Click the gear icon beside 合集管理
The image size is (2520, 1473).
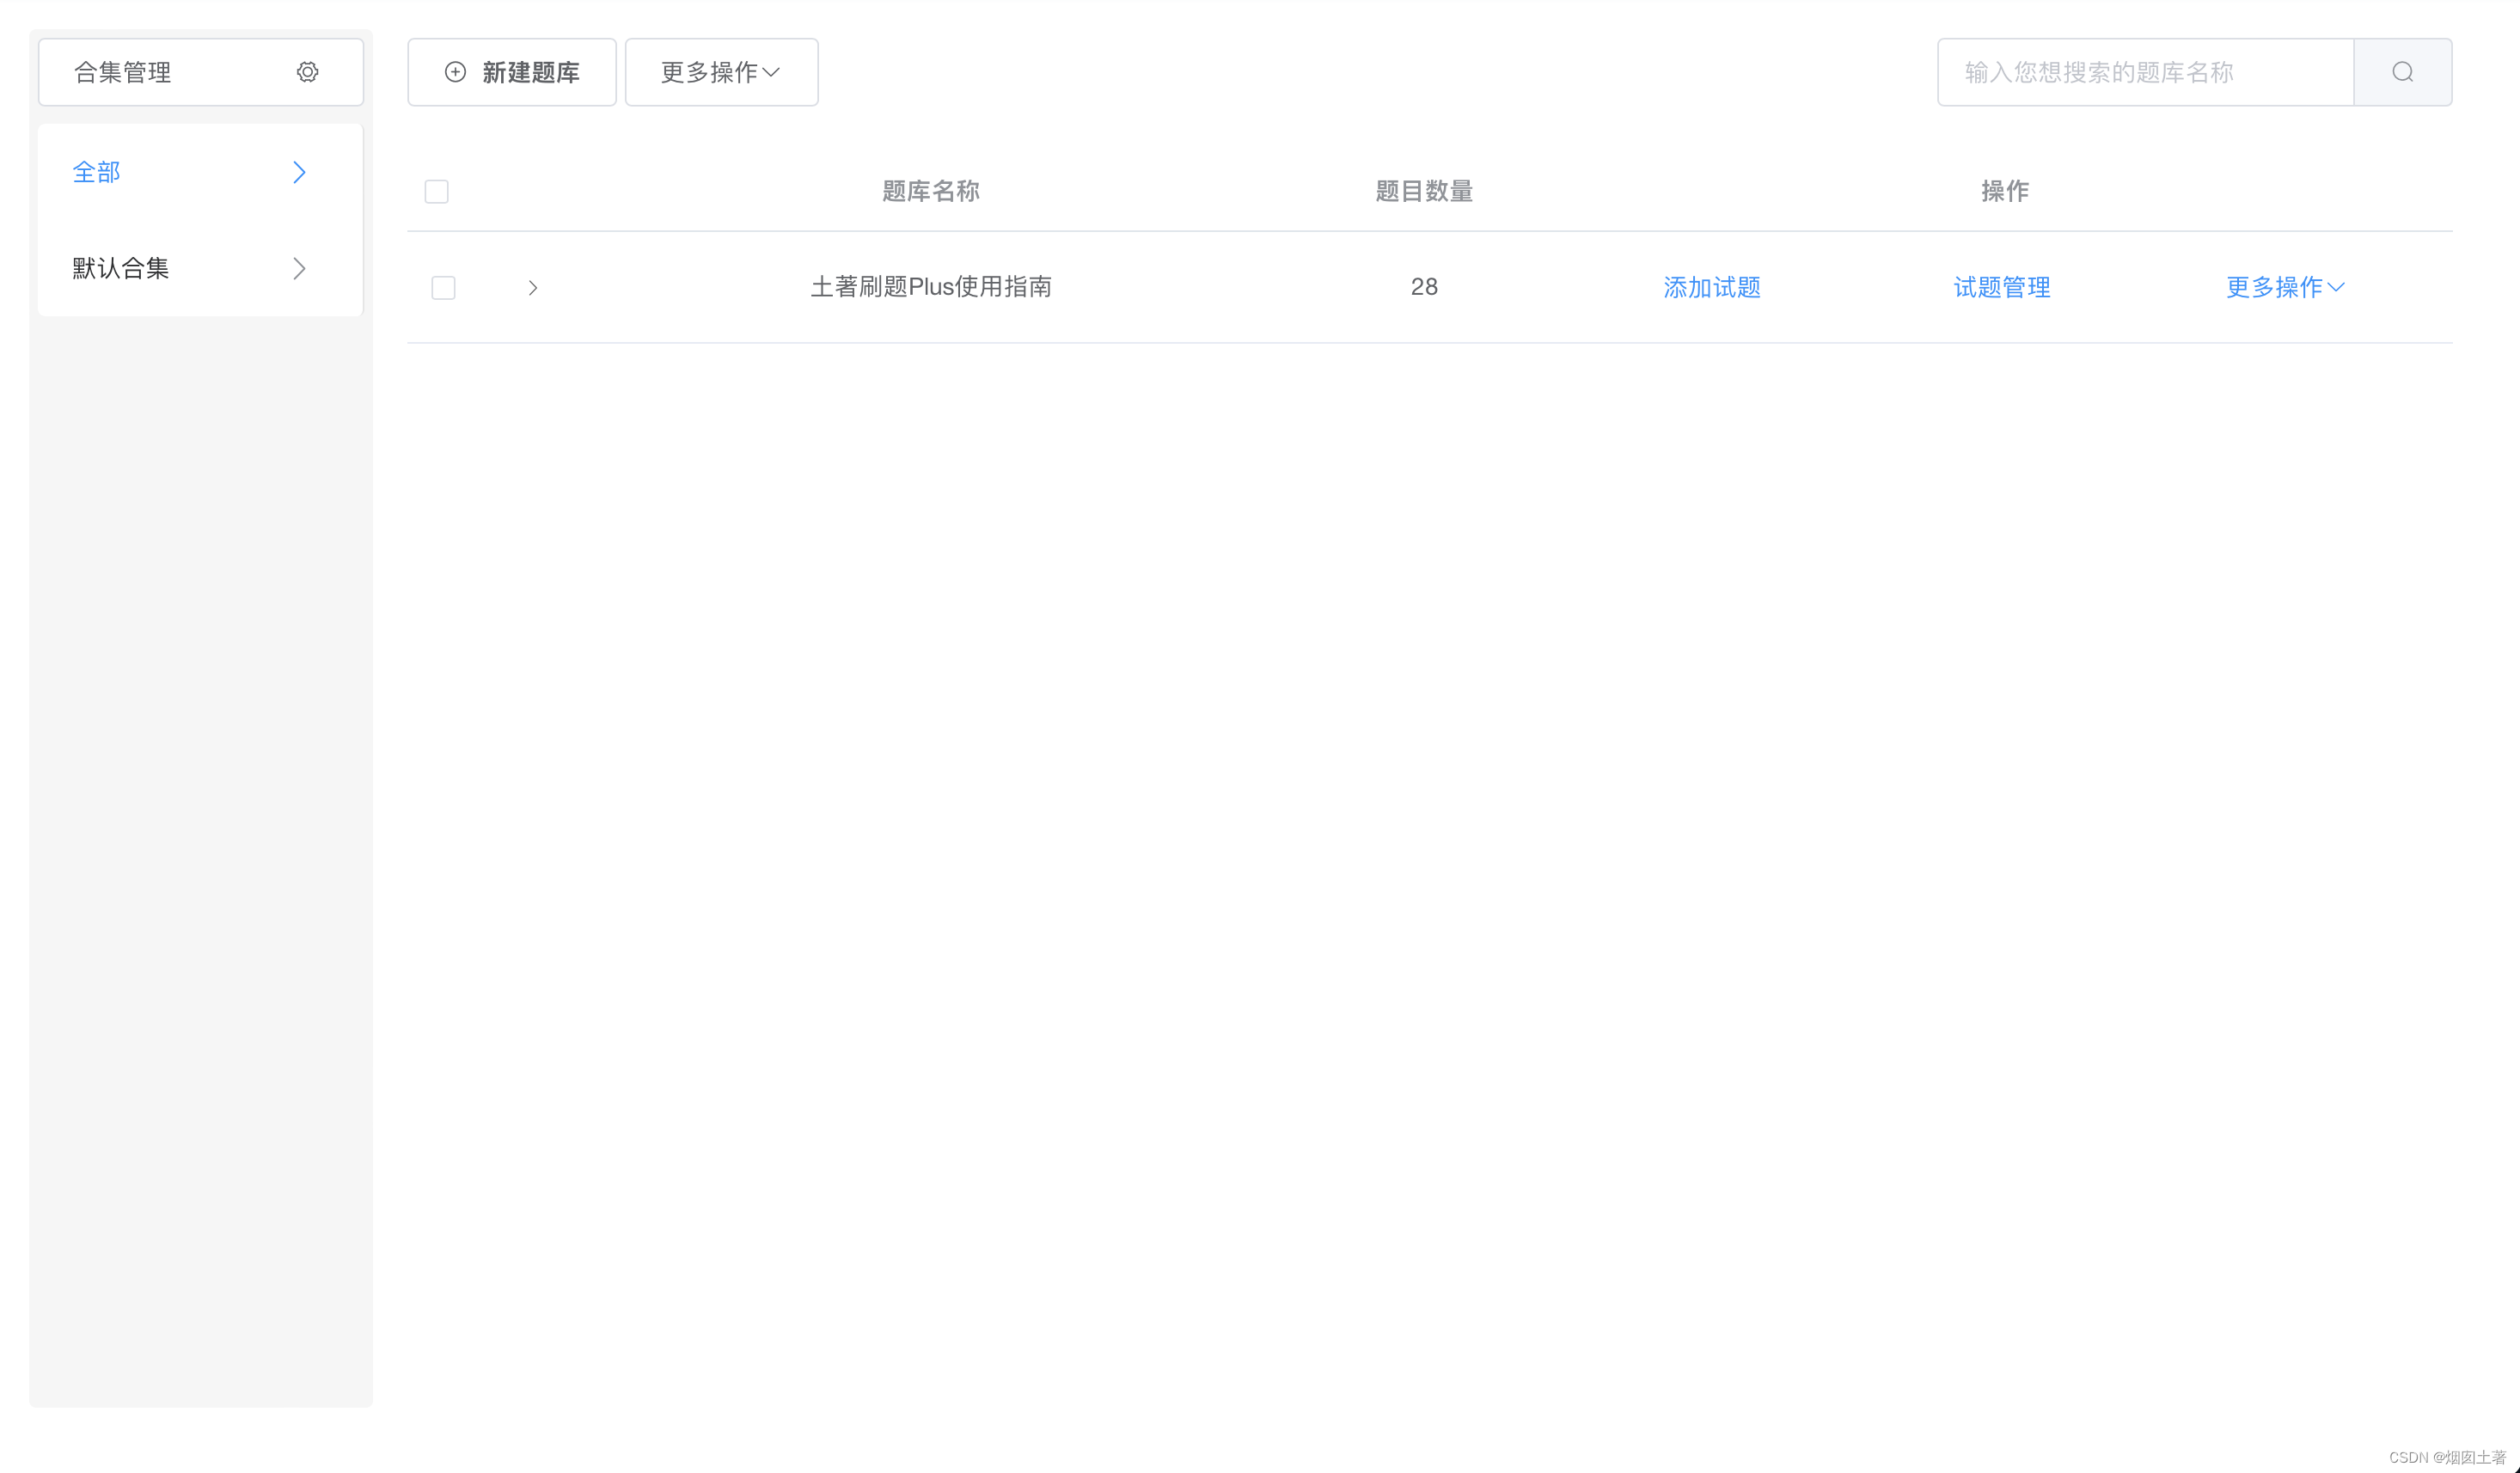click(x=307, y=72)
